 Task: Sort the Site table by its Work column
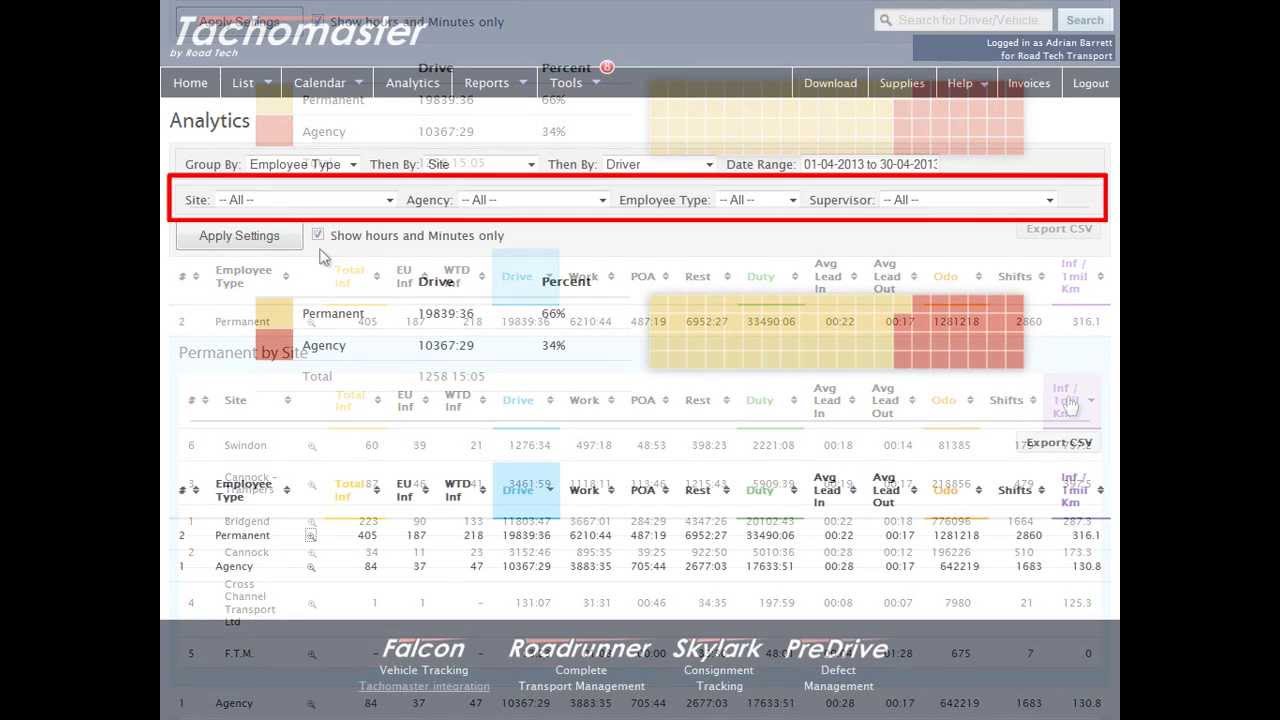[584, 400]
